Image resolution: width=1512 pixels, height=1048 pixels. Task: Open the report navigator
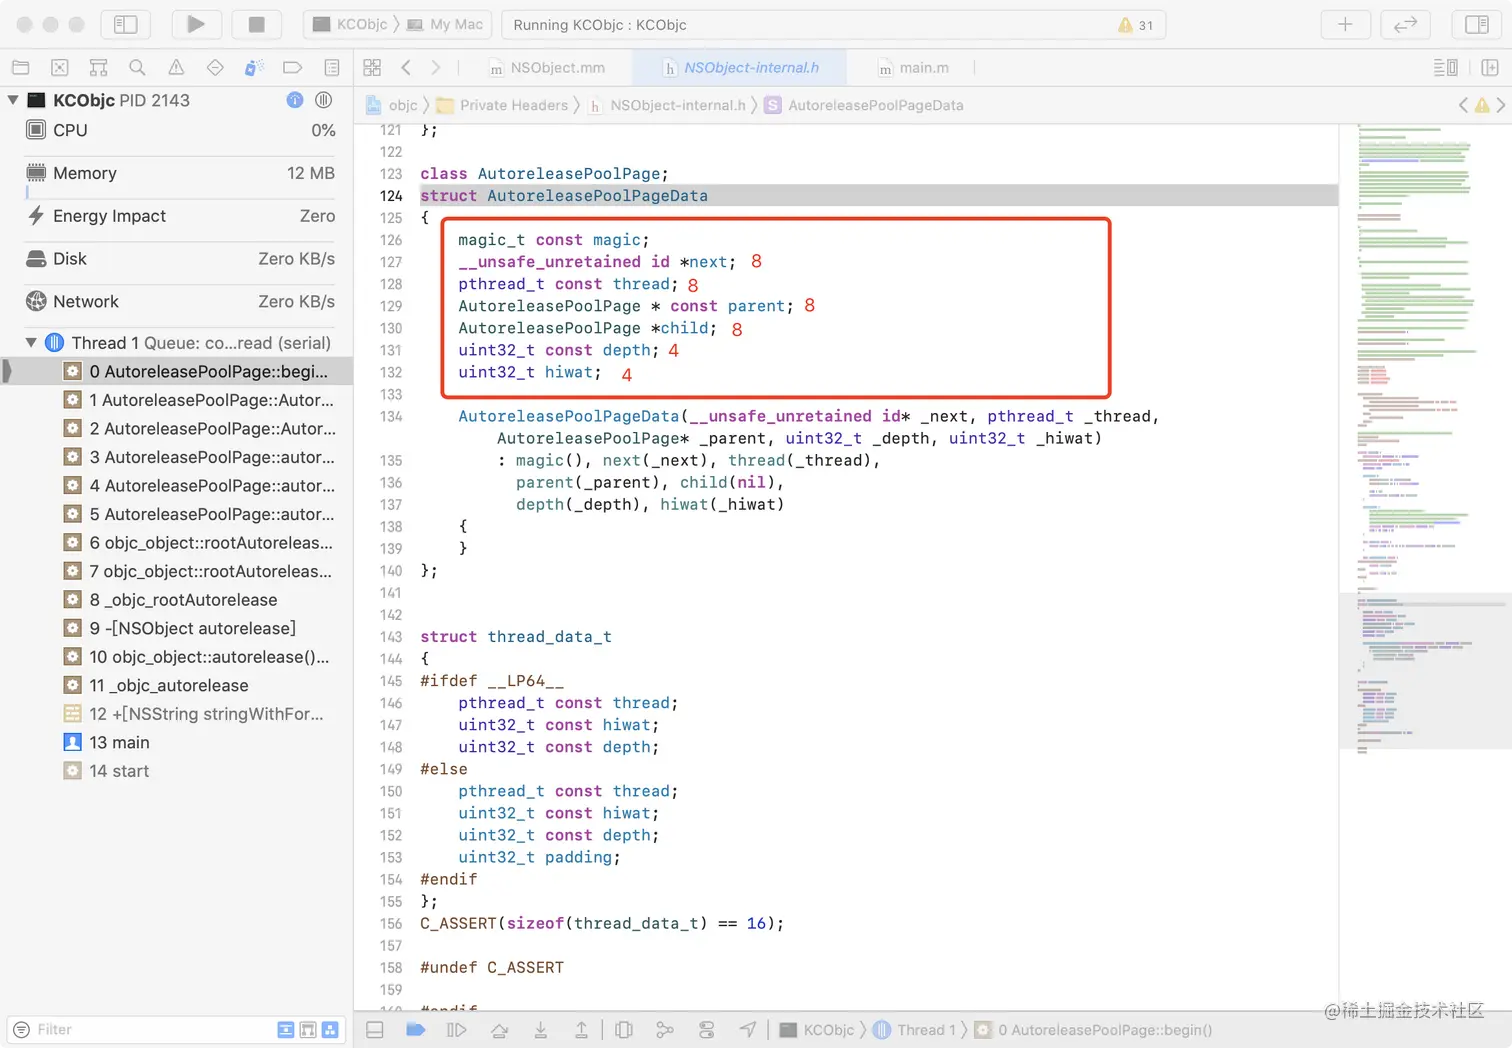click(332, 67)
